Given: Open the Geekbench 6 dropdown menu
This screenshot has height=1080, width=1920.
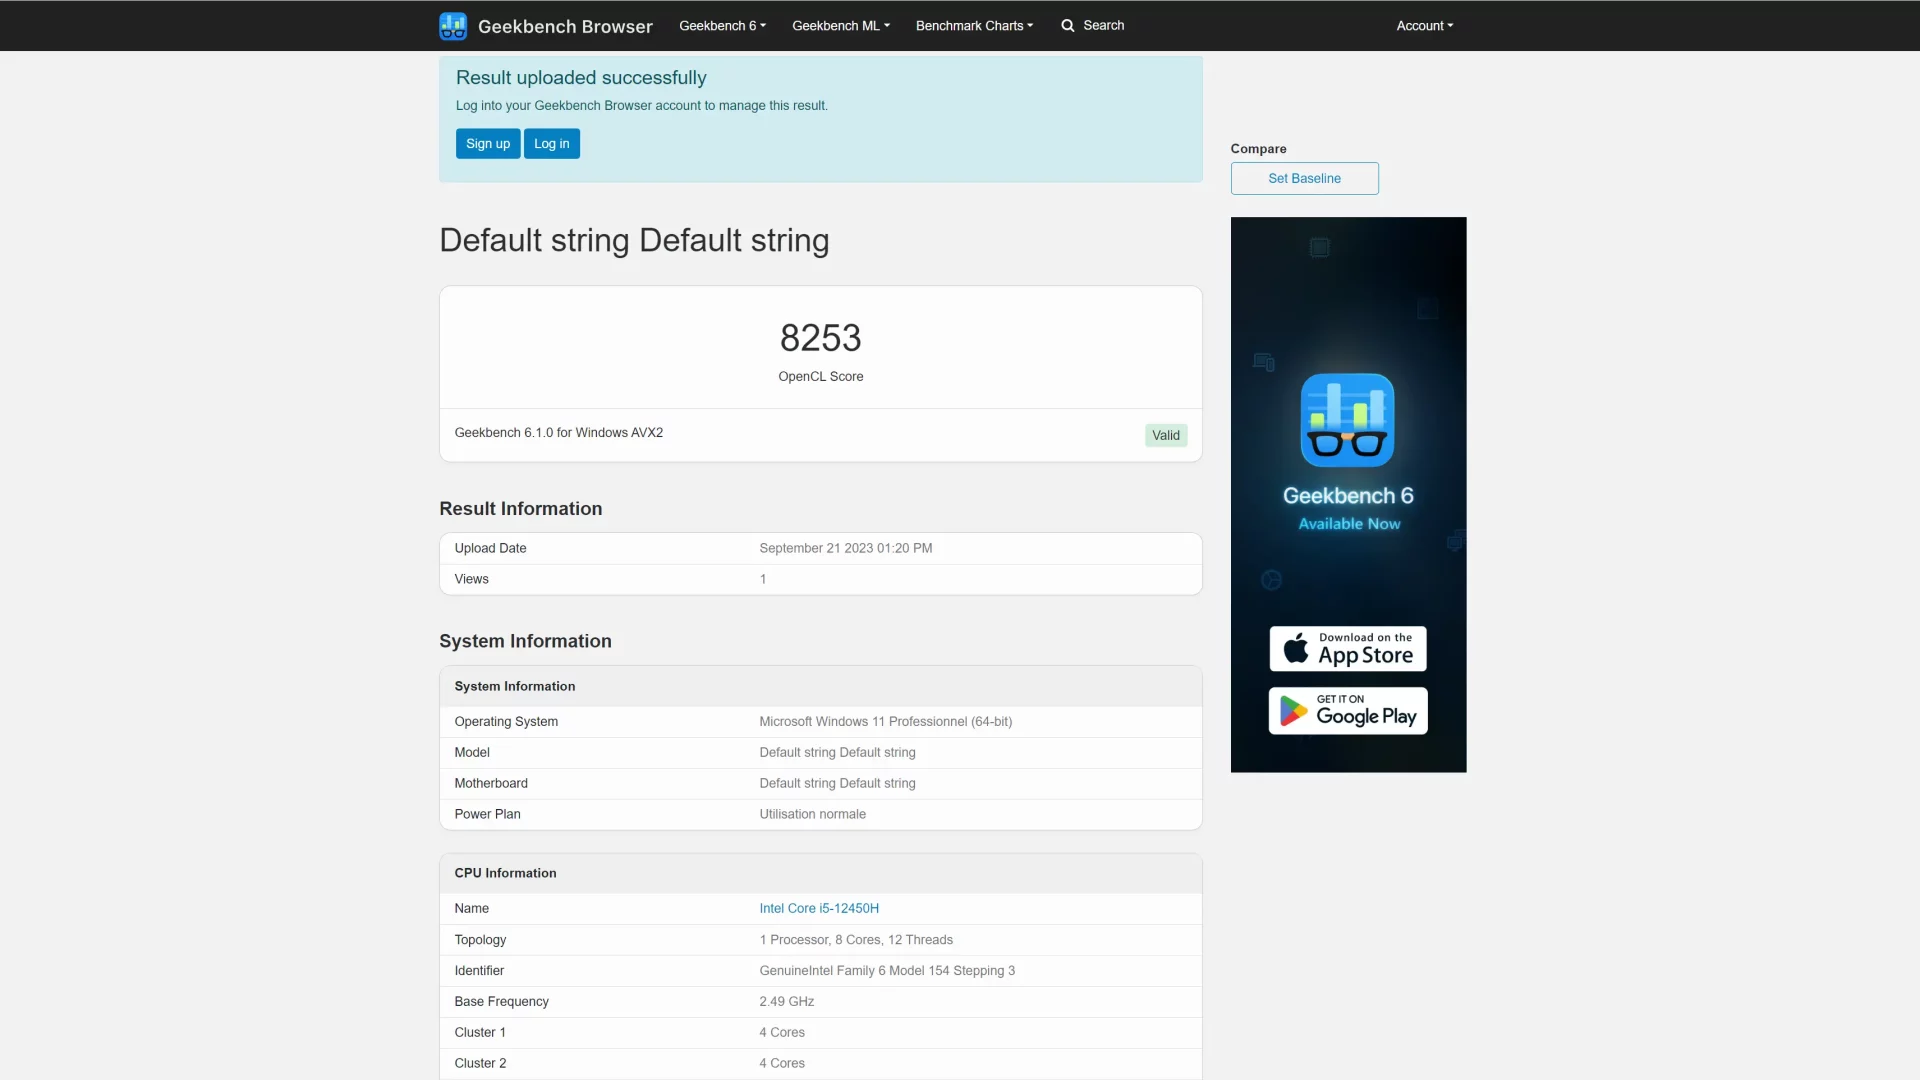Looking at the screenshot, I should coord(722,26).
